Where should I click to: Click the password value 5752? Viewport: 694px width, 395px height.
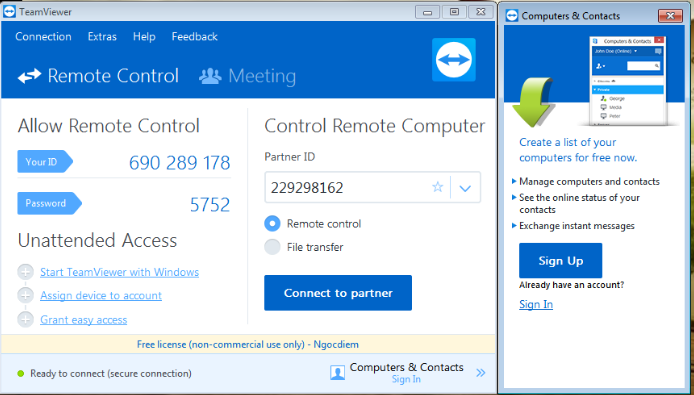(x=210, y=205)
